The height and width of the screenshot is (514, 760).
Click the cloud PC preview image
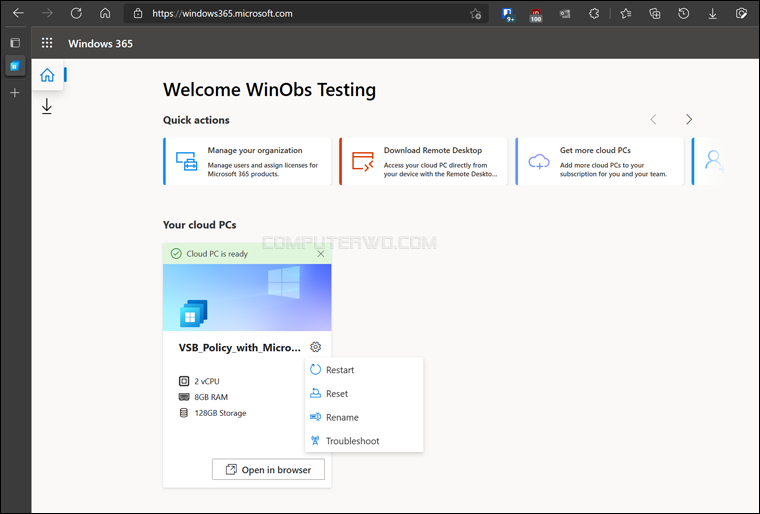coord(247,297)
